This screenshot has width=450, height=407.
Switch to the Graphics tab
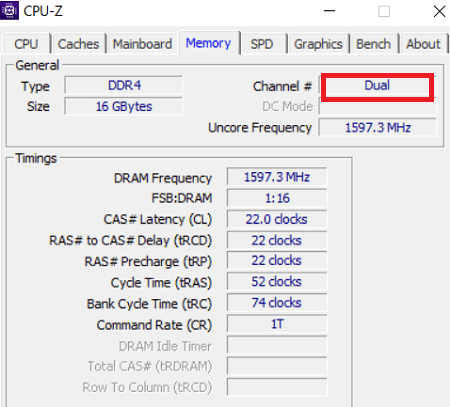[318, 44]
